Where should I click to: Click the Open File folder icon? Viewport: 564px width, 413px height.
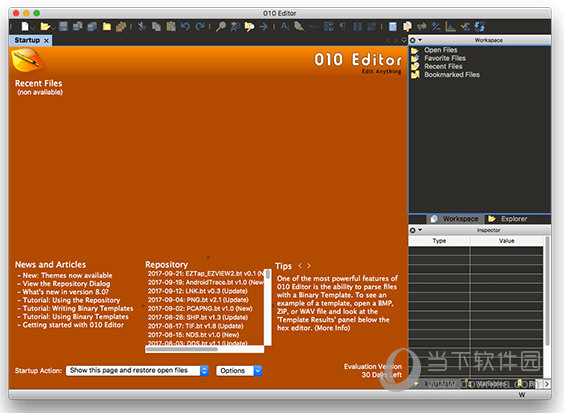[x=45, y=26]
